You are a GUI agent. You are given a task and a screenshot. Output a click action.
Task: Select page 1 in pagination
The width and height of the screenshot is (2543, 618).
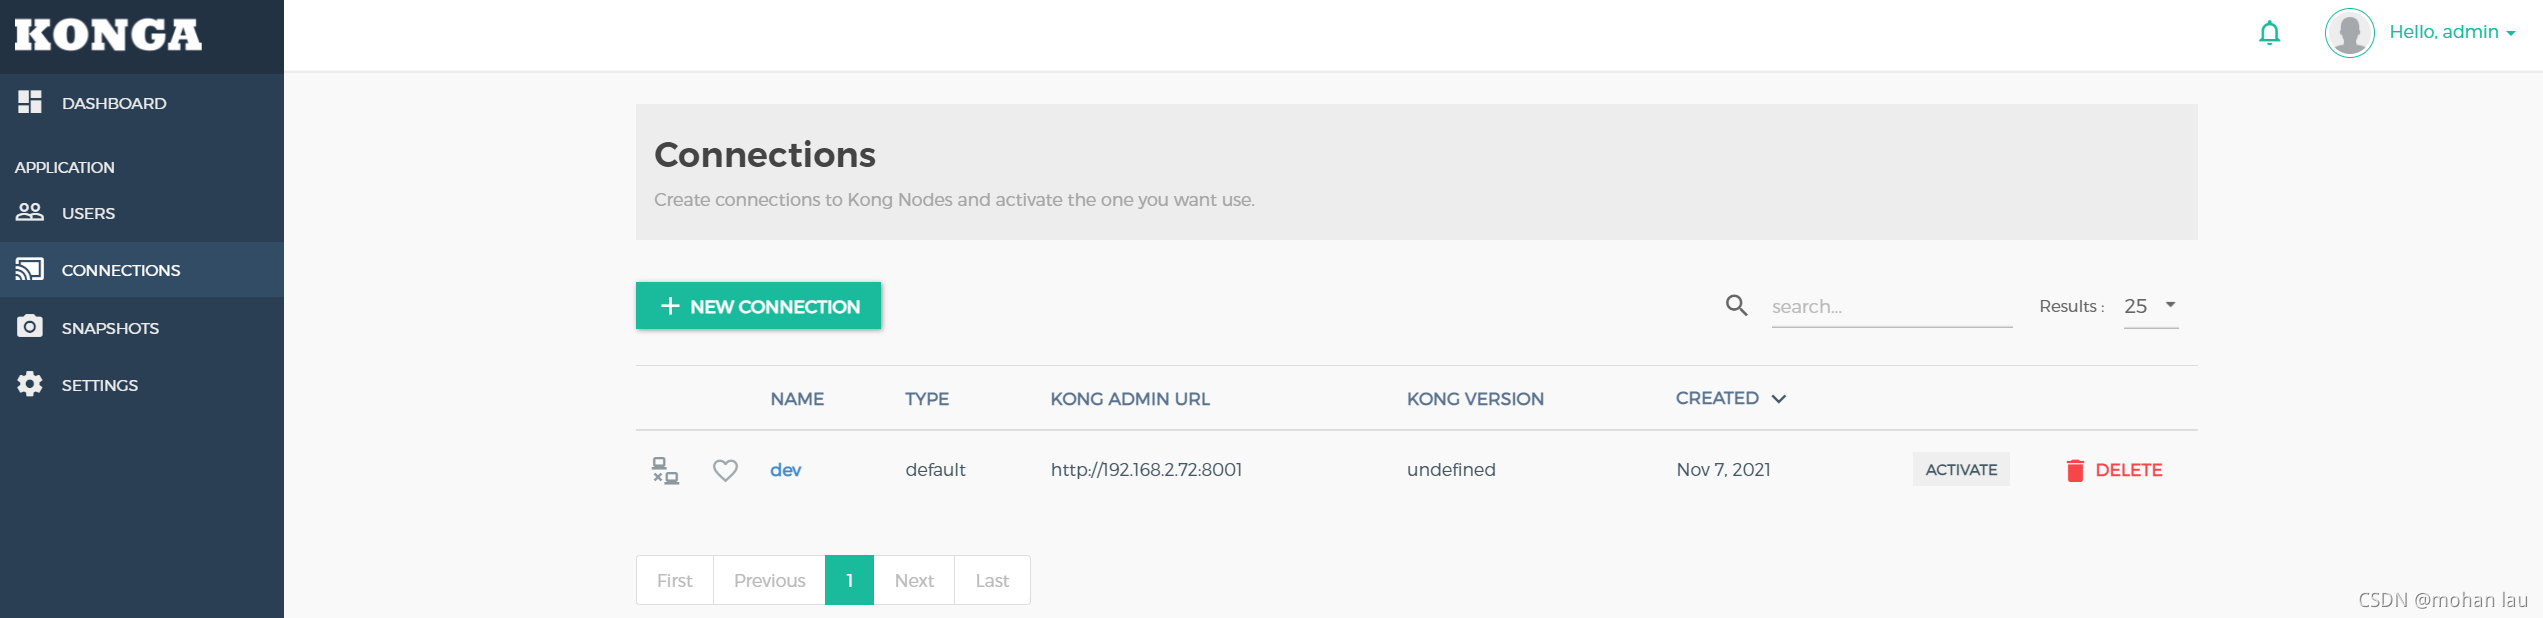pos(849,580)
